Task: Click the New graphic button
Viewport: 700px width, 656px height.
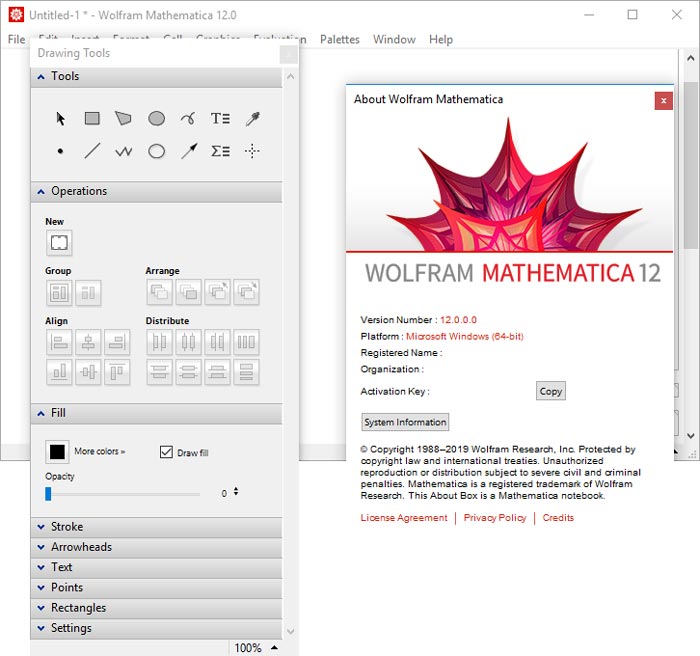Action: click(x=59, y=242)
